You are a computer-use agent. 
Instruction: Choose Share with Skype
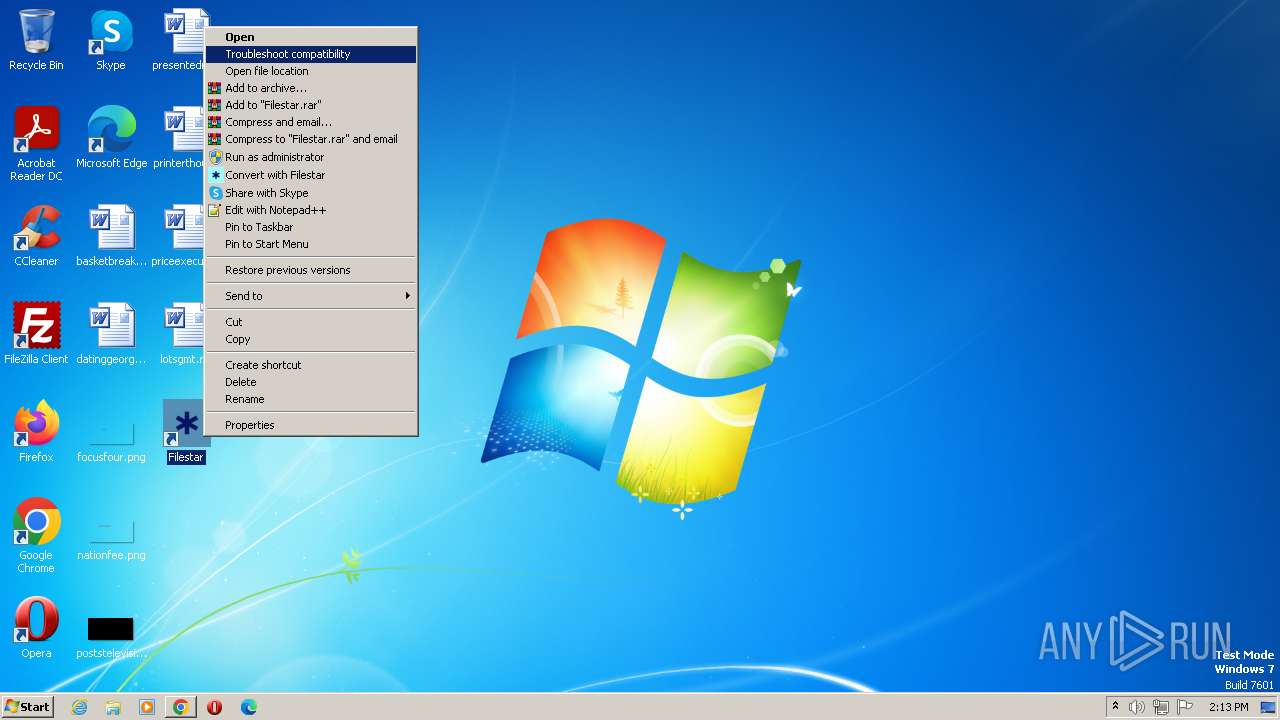click(x=311, y=193)
